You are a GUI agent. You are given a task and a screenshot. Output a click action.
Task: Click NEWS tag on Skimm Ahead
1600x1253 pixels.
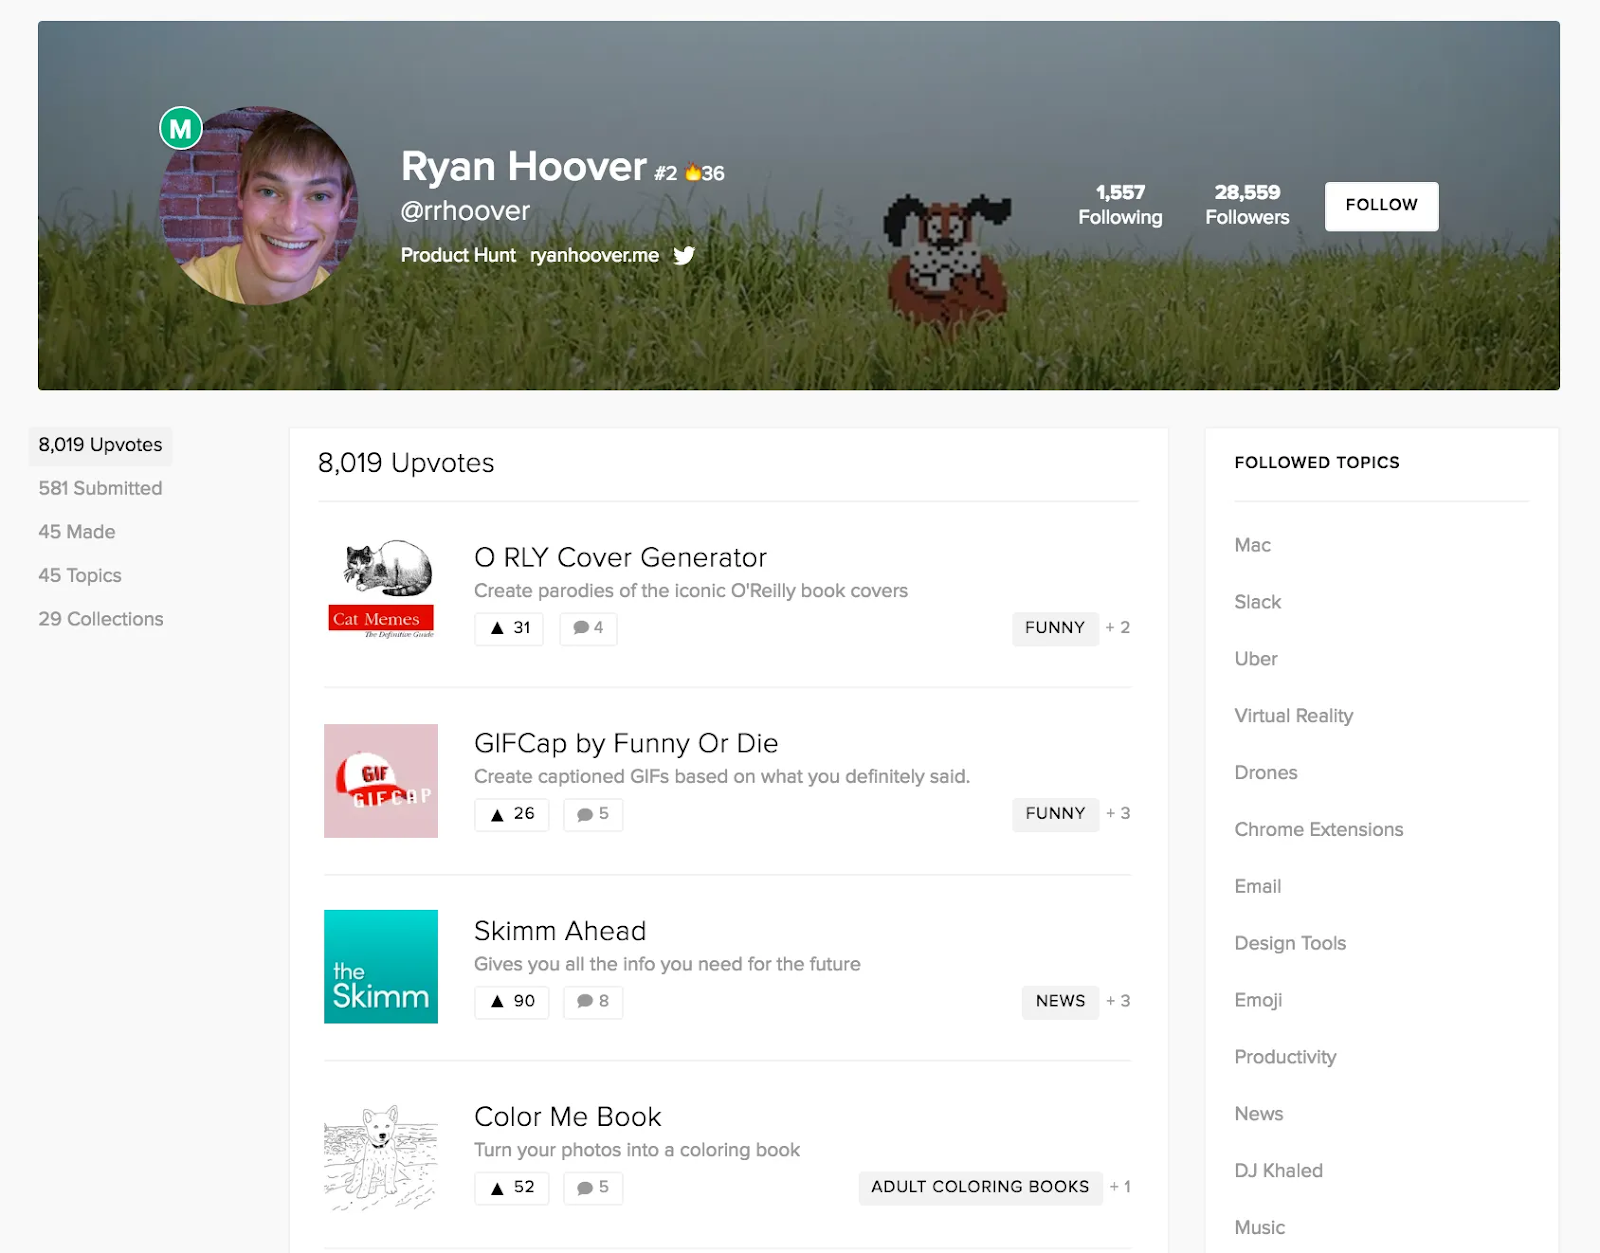[x=1060, y=1001]
